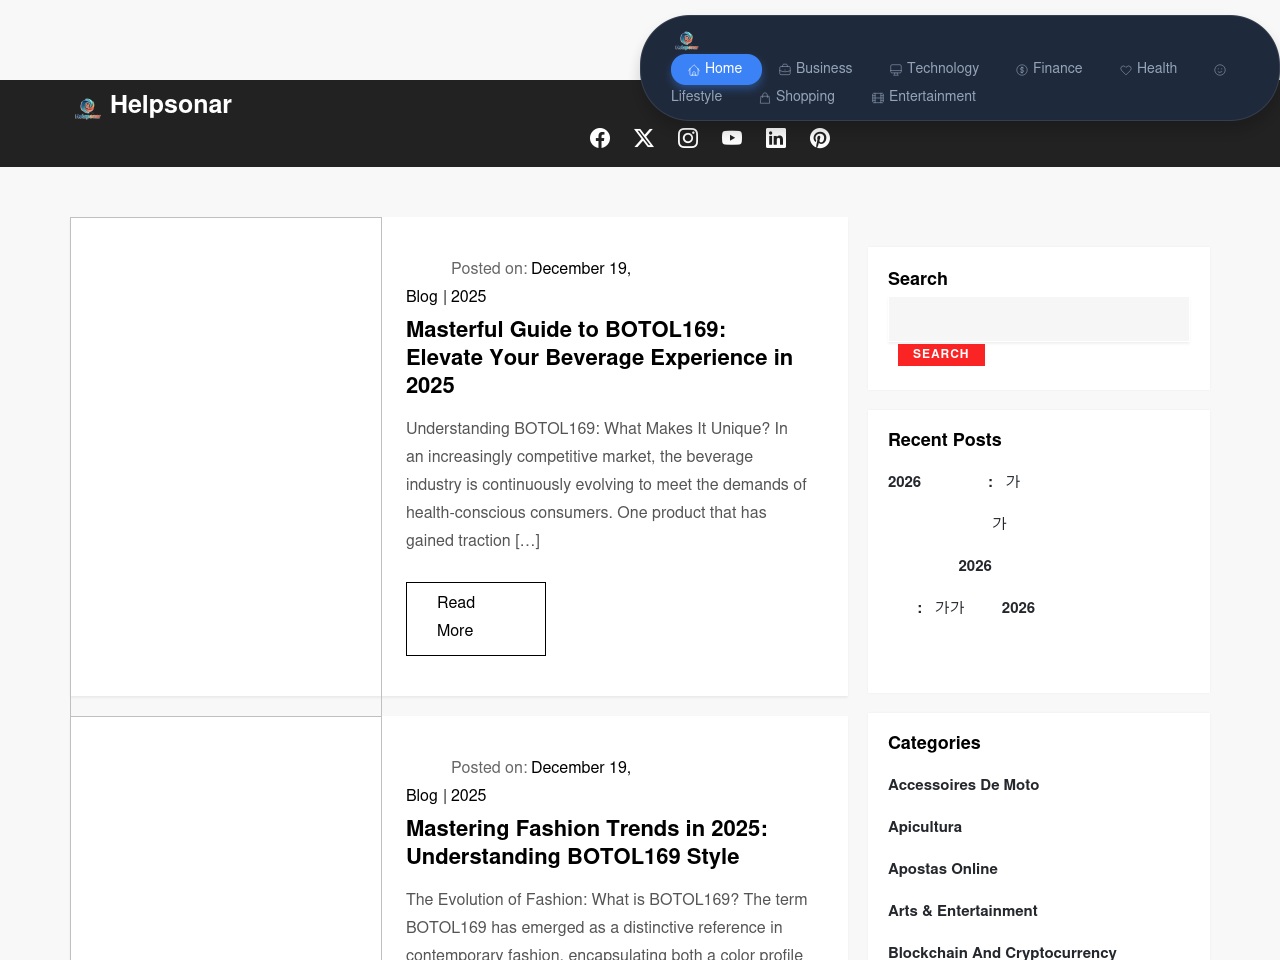This screenshot has width=1280, height=960.
Task: Open the Accessoires De Moto category
Action: [x=963, y=785]
